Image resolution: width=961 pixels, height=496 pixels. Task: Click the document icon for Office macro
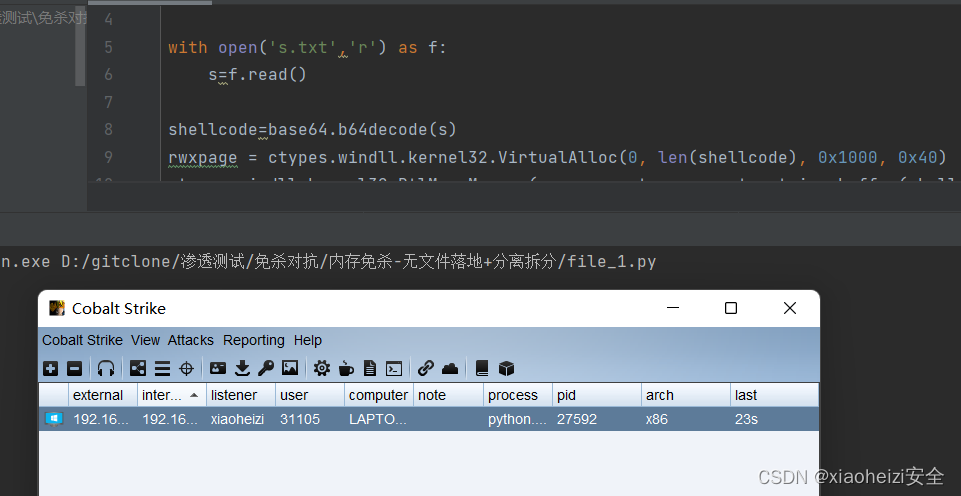[x=370, y=368]
